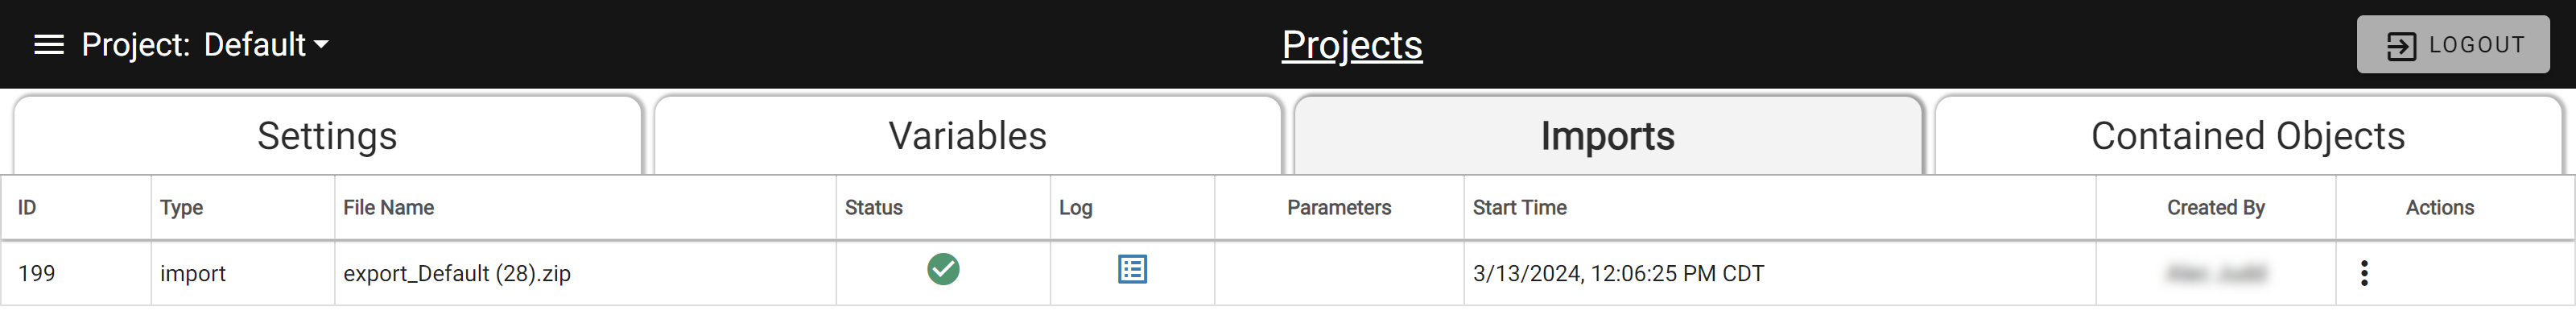Expand the Project Default dropdown
Viewport: 2576px width, 315px height.
205,45
